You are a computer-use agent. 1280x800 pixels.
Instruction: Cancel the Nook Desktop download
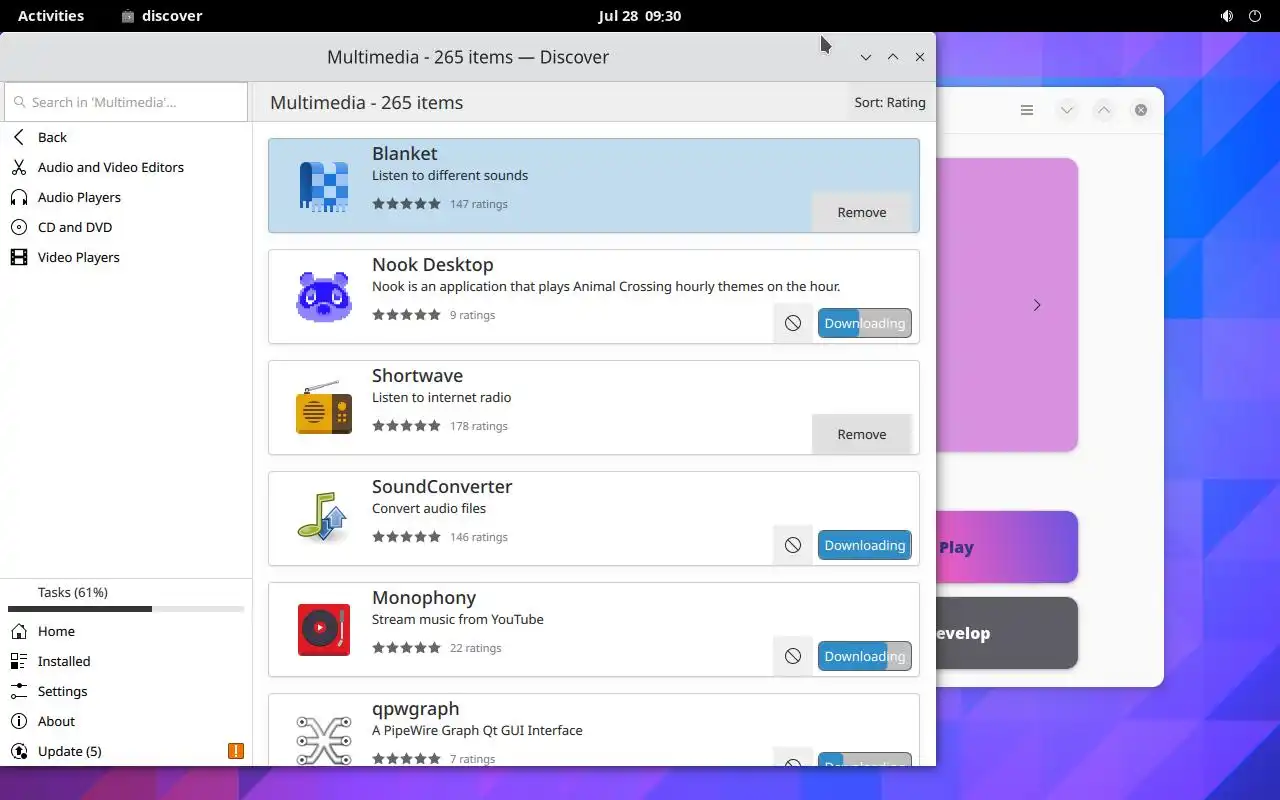(793, 323)
